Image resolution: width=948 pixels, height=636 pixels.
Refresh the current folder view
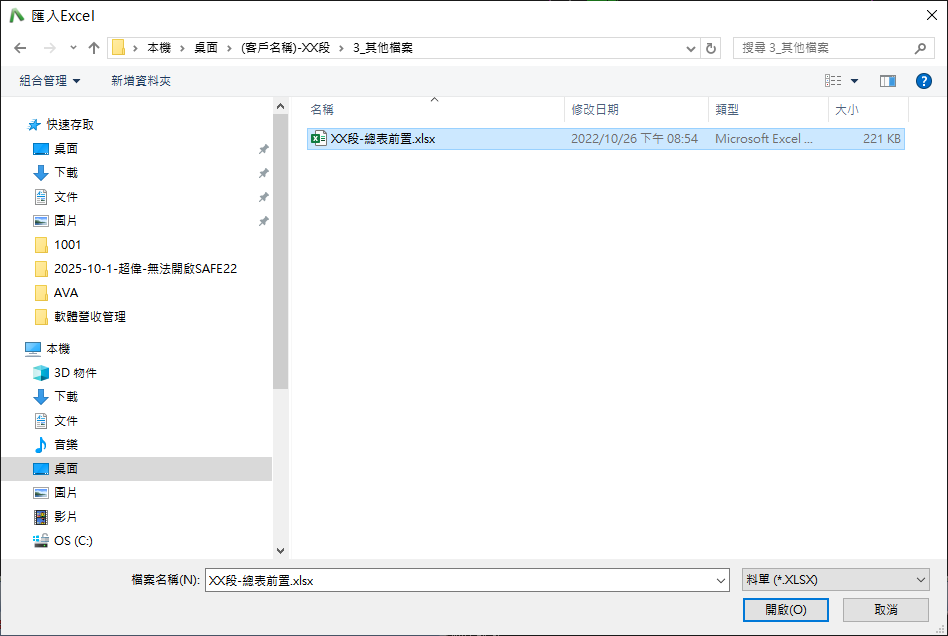(711, 48)
